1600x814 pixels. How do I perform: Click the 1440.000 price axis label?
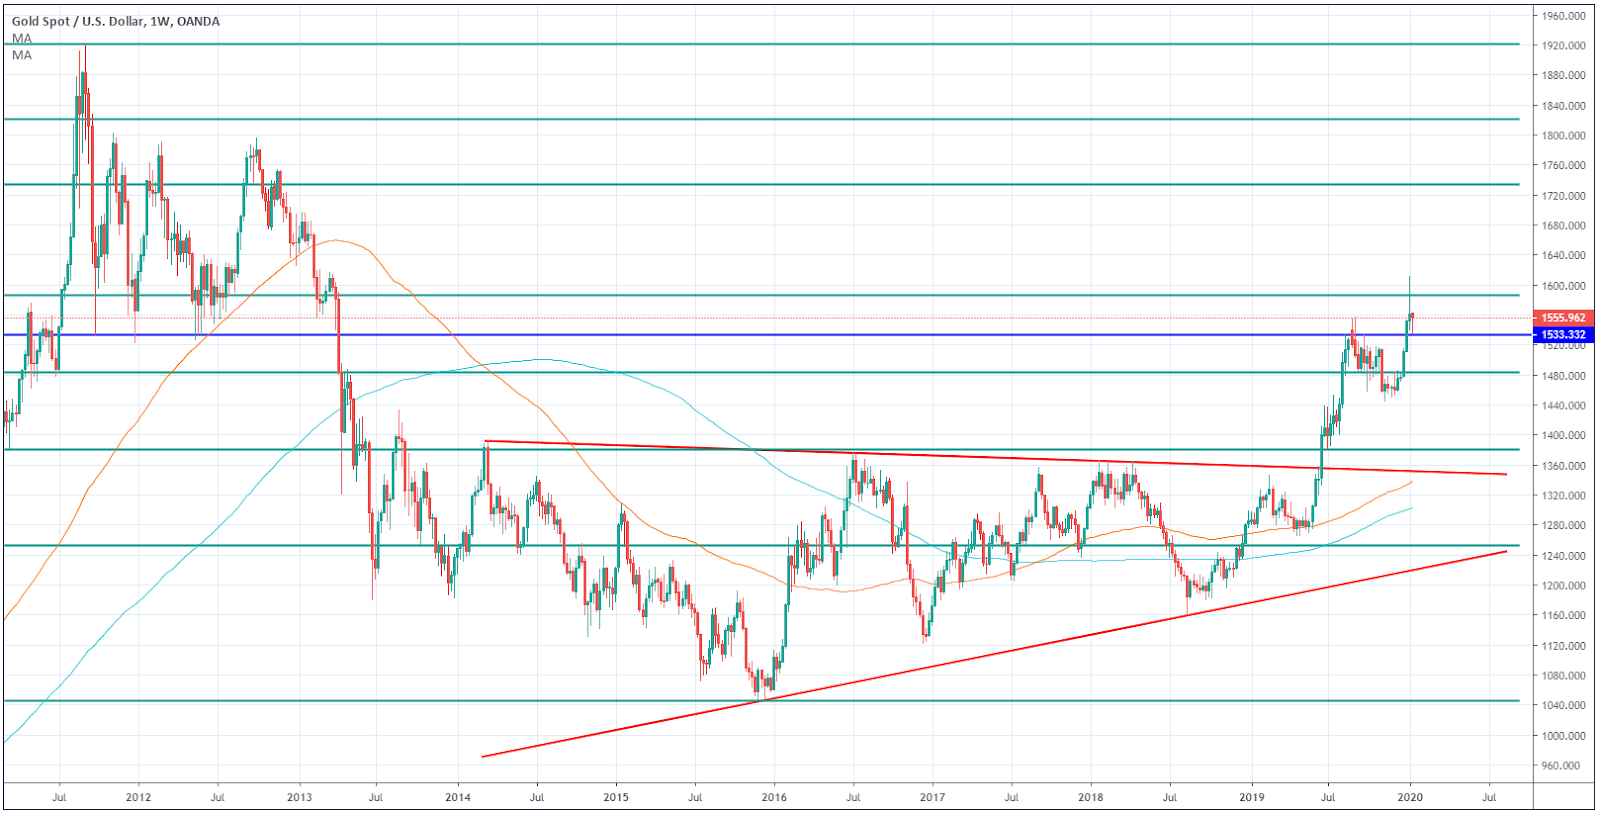(1563, 406)
